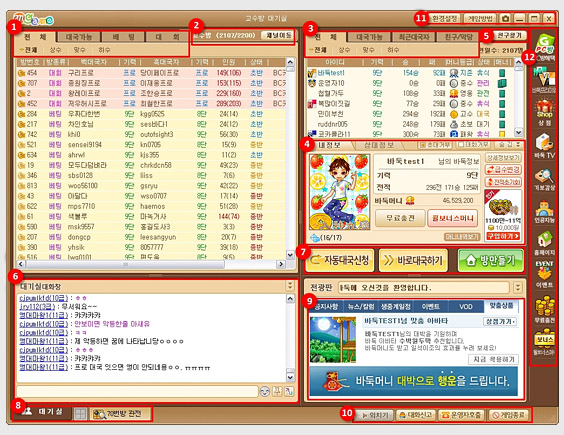Click the 게임종료 exit game button
This screenshot has height=435, width=564.
coord(510,415)
